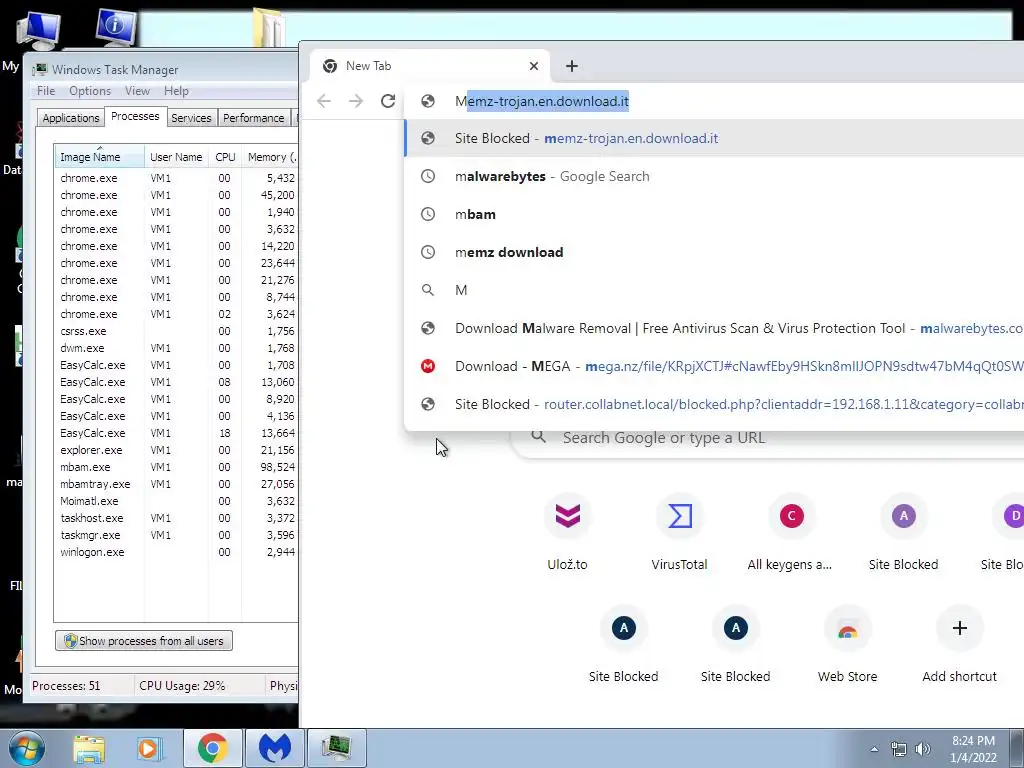Click the address bar with memz-trojan URL
Image resolution: width=1024 pixels, height=768 pixels.
[715, 101]
